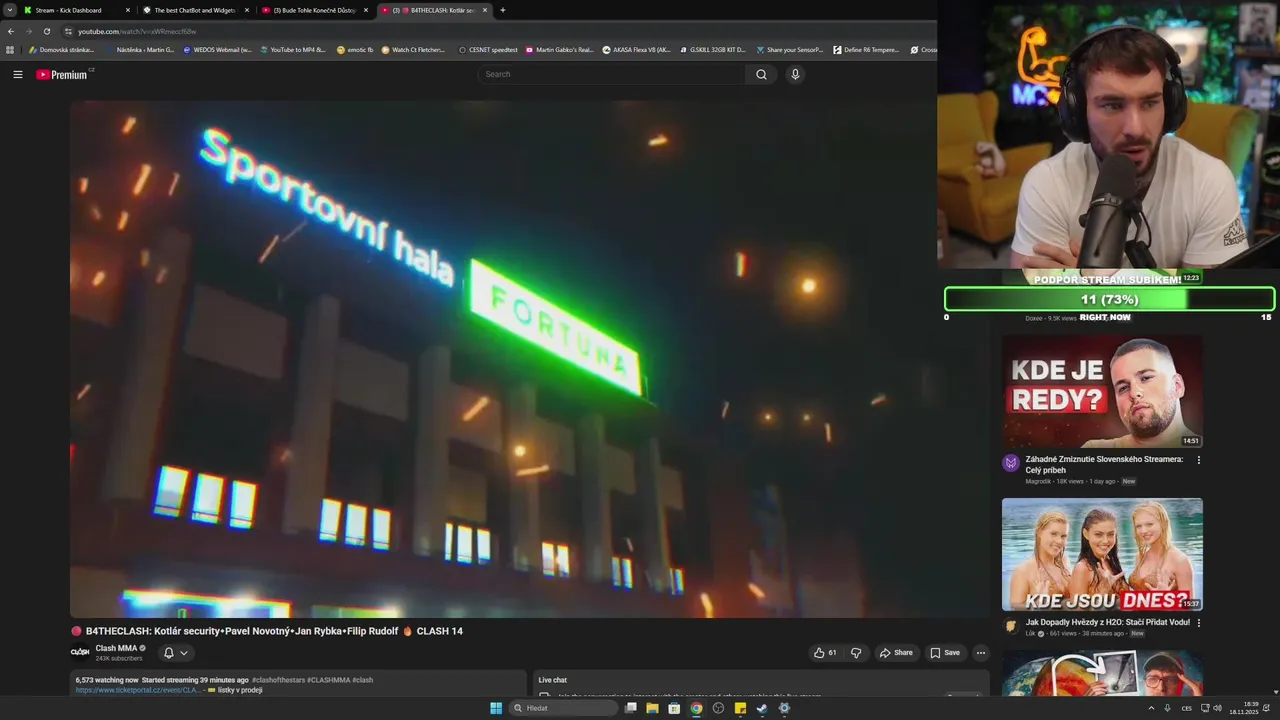Click the YouTube search input field
Image resolution: width=1280 pixels, height=720 pixels.
coord(611,74)
